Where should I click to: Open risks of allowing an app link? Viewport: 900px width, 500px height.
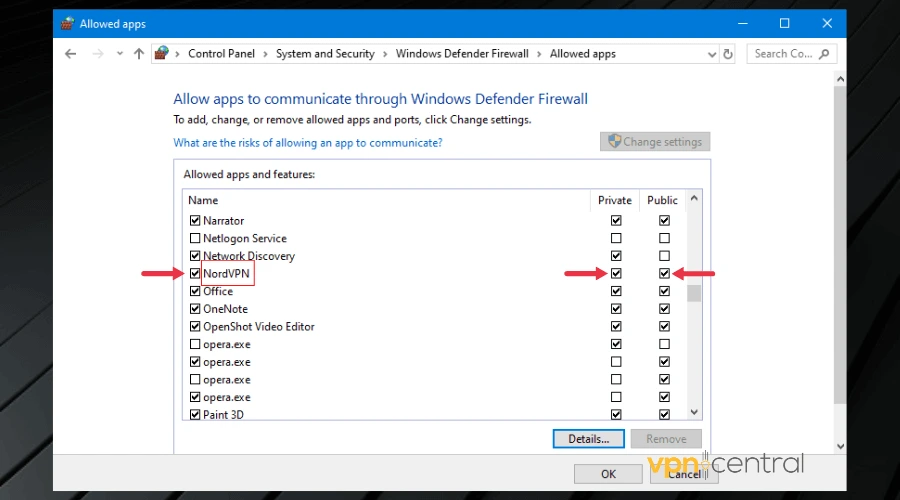pos(308,143)
